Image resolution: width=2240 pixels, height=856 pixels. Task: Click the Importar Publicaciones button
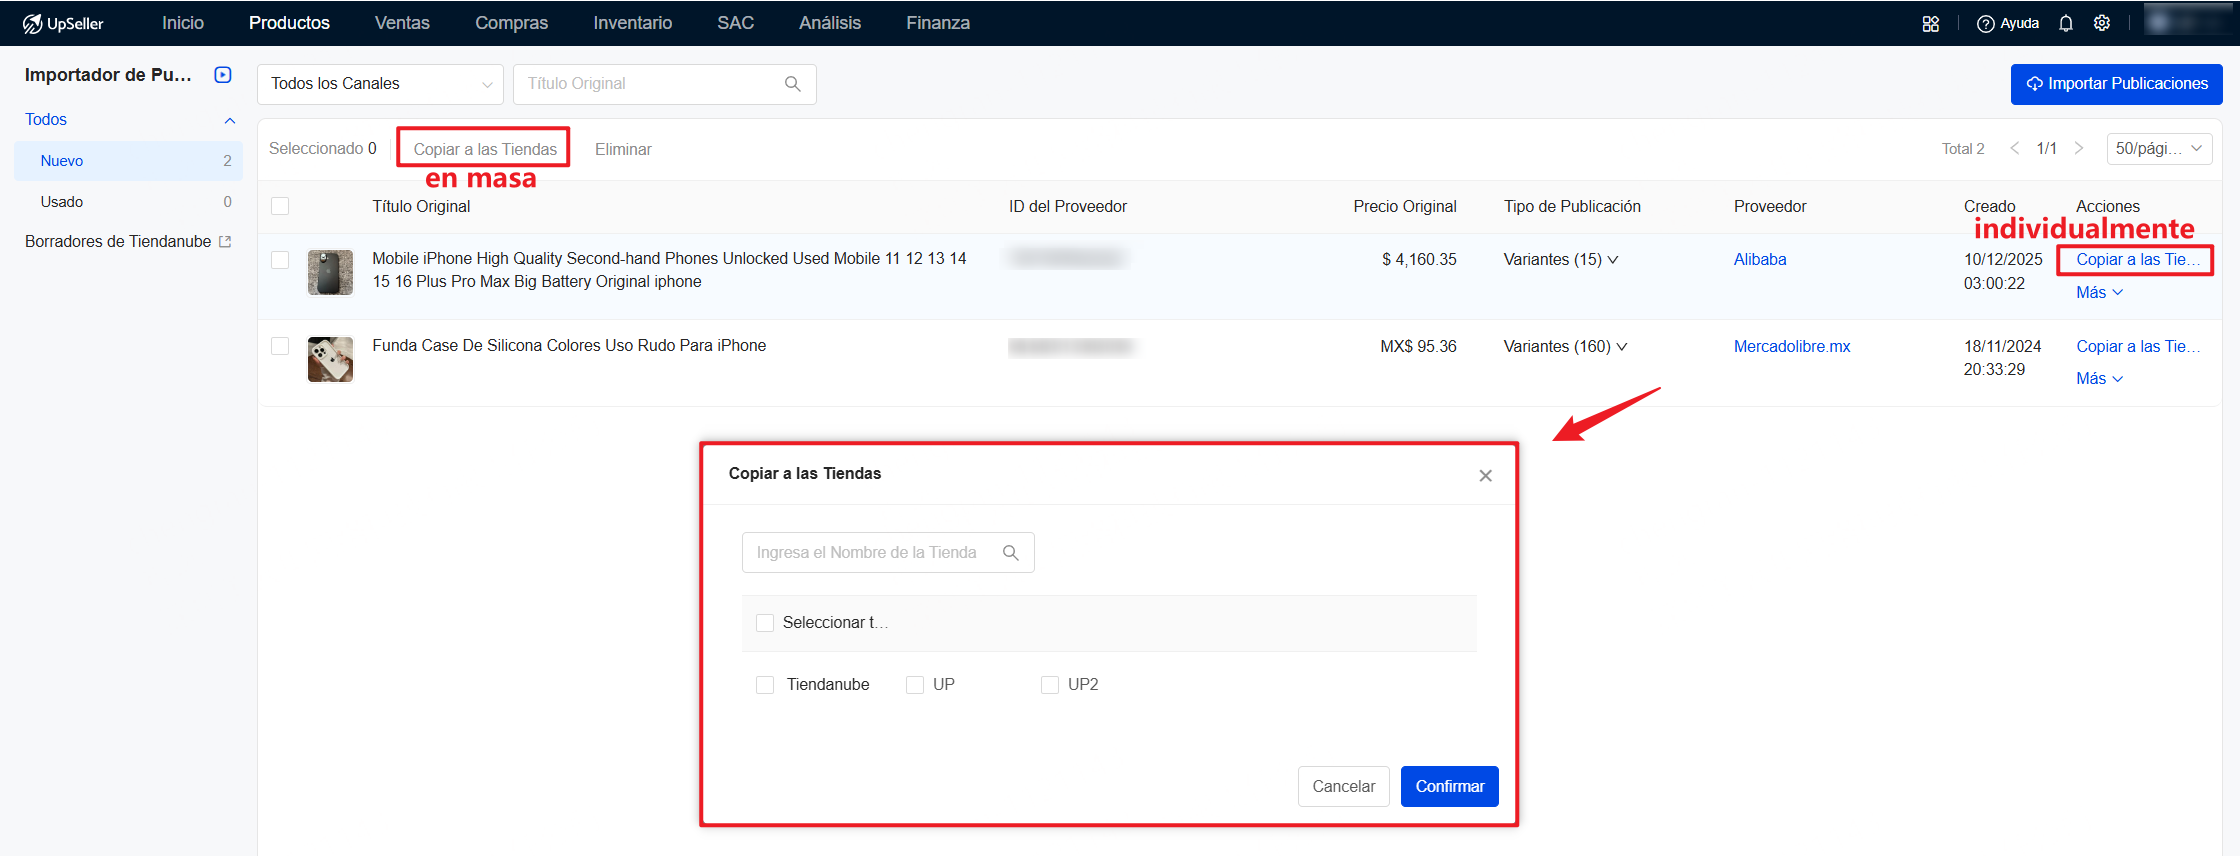click(x=2116, y=84)
